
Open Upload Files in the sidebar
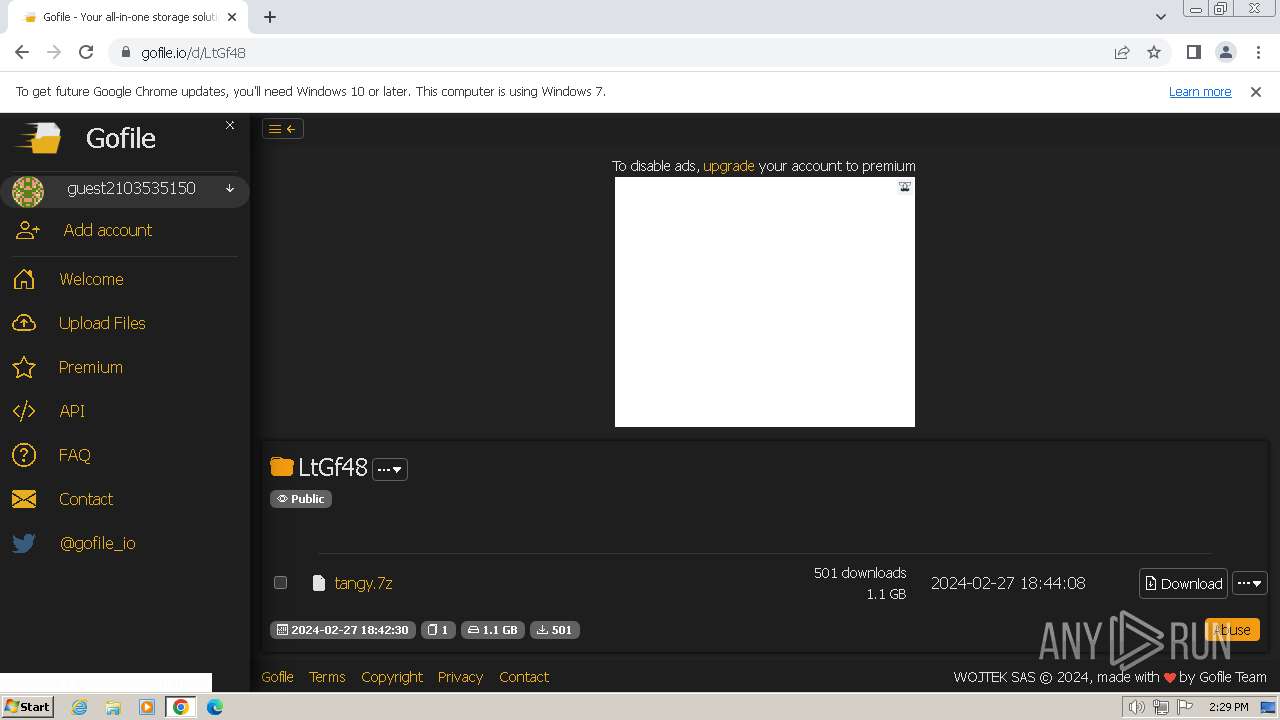coord(102,323)
